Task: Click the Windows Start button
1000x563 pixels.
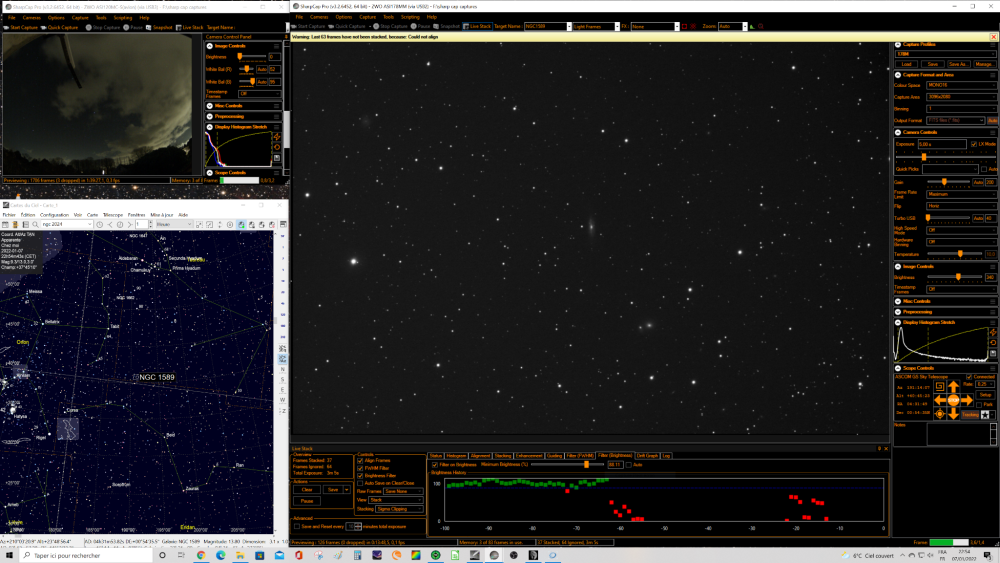Action: (x=9, y=555)
